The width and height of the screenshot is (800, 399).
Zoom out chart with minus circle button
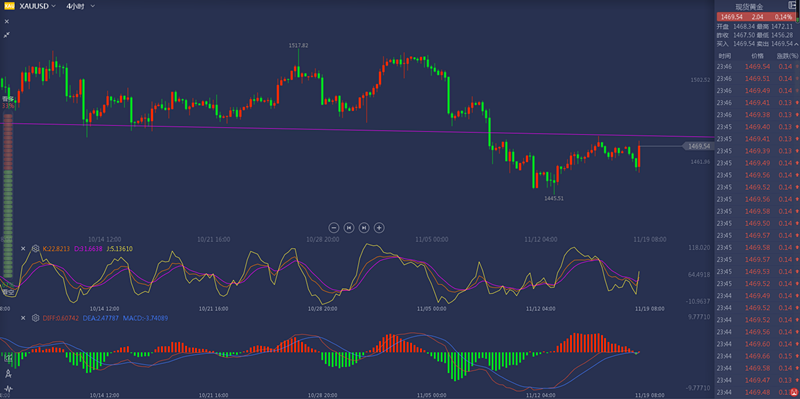(x=334, y=228)
